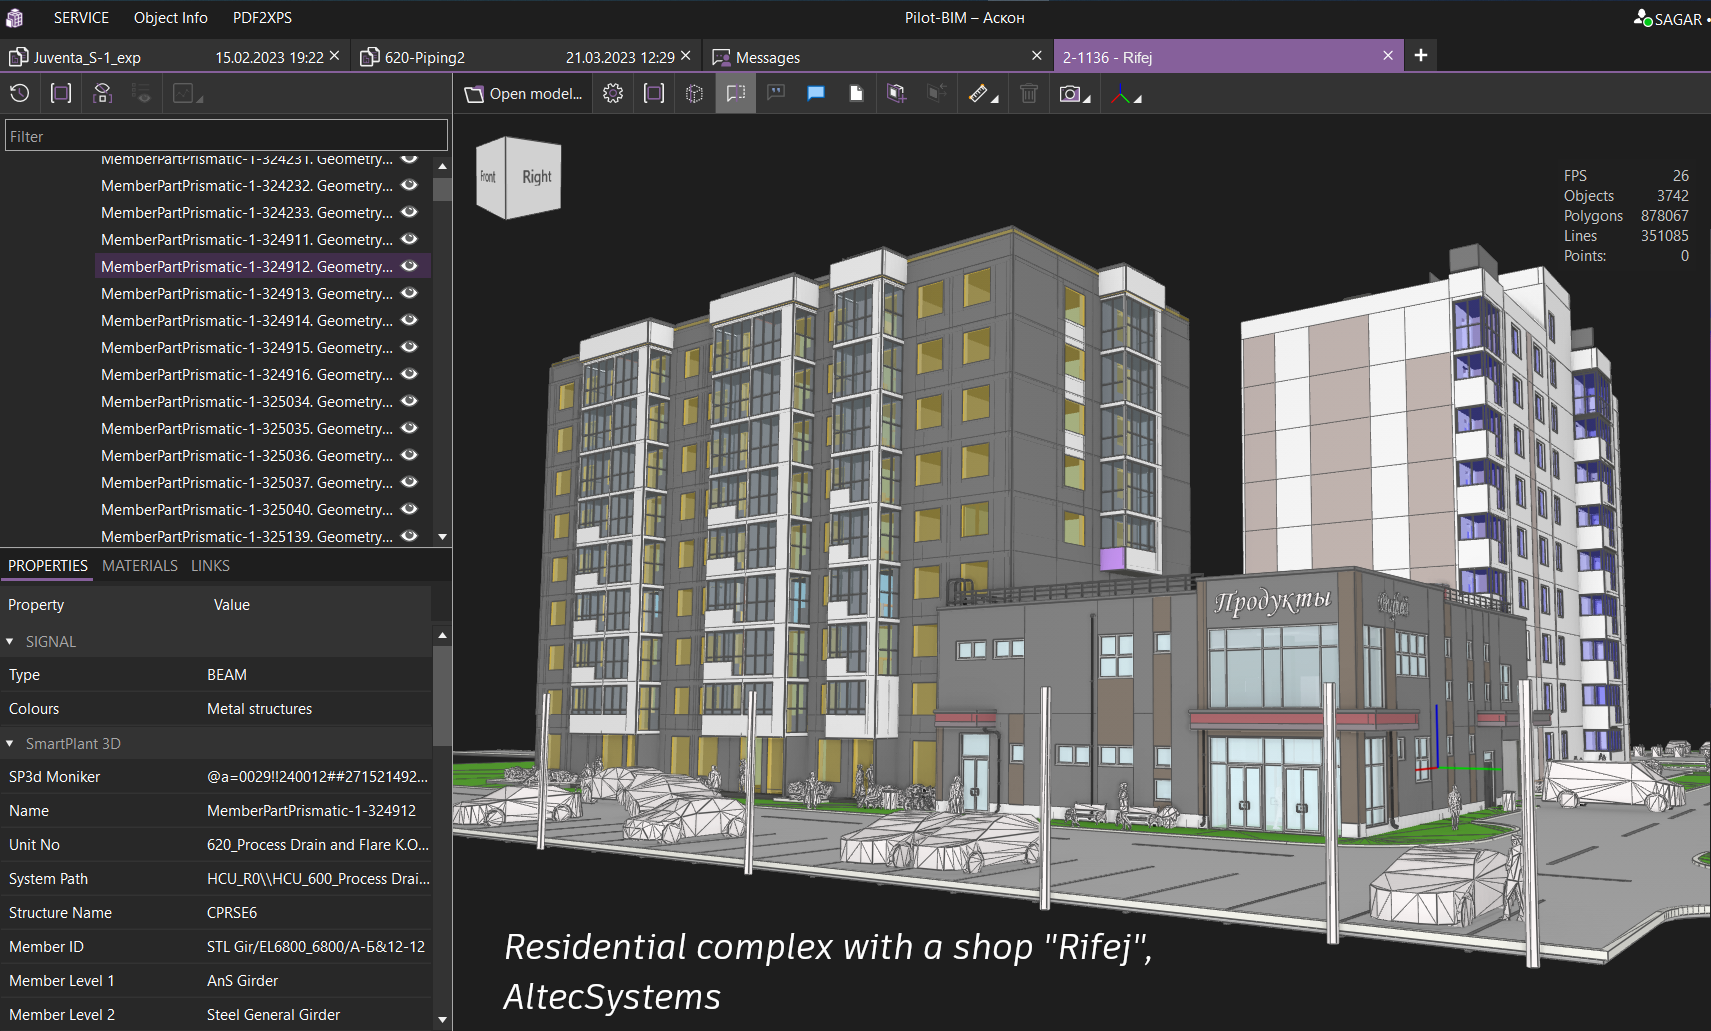Collapse the SmartPlant 3D property group
The width and height of the screenshot is (1711, 1031).
click(10, 744)
